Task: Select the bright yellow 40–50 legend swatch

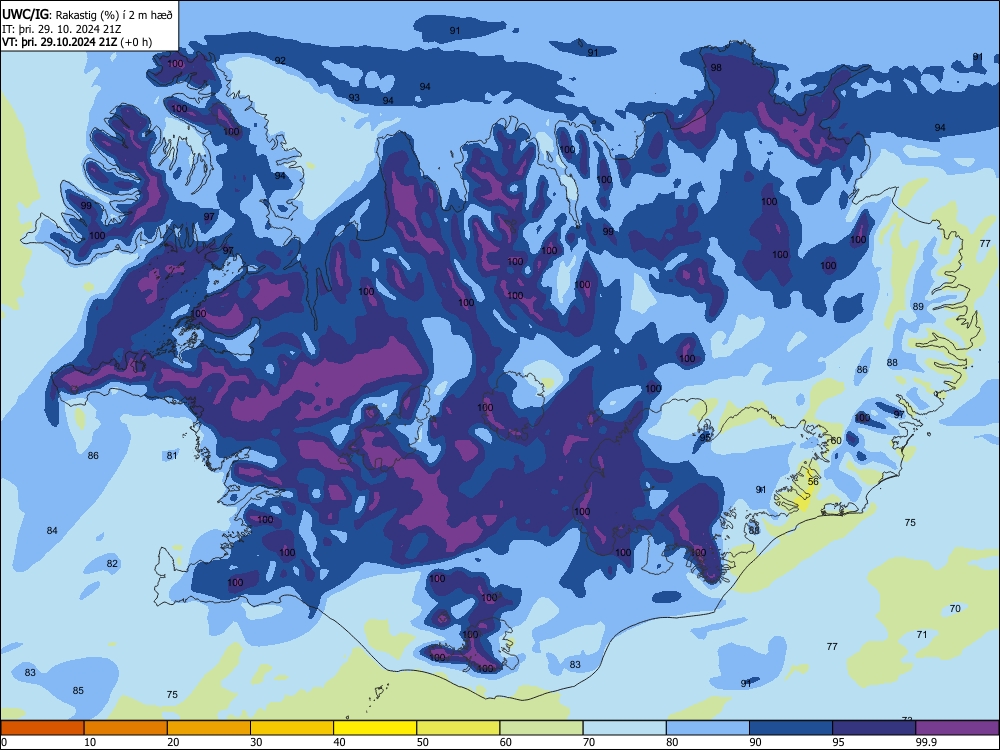Action: 375,728
